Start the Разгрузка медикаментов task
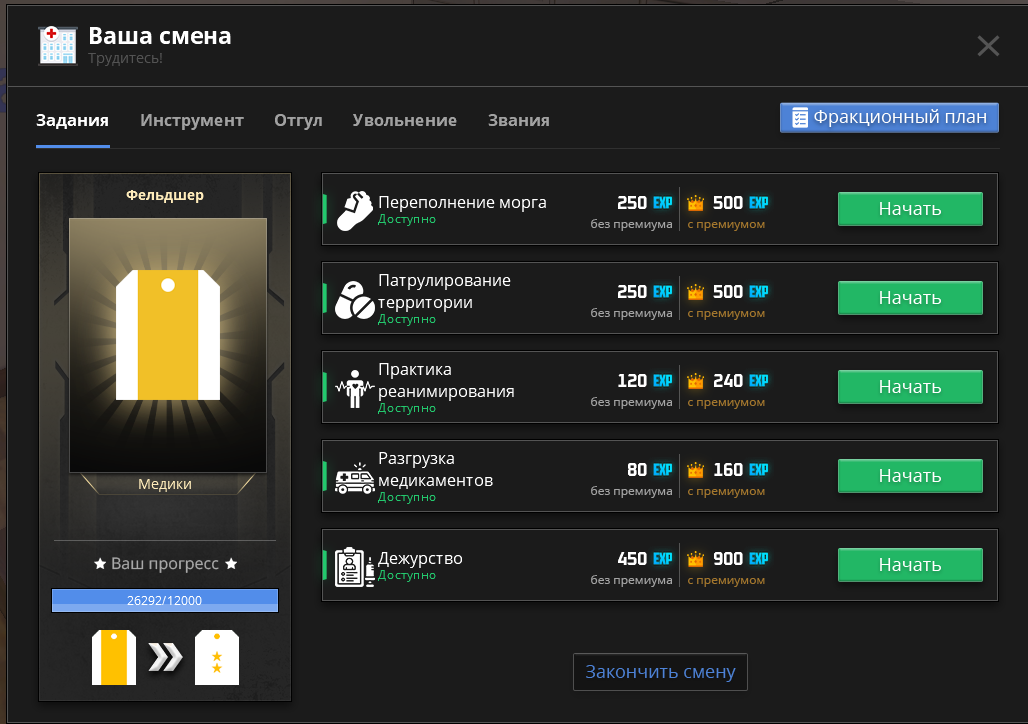The width and height of the screenshot is (1028, 724). (x=910, y=476)
